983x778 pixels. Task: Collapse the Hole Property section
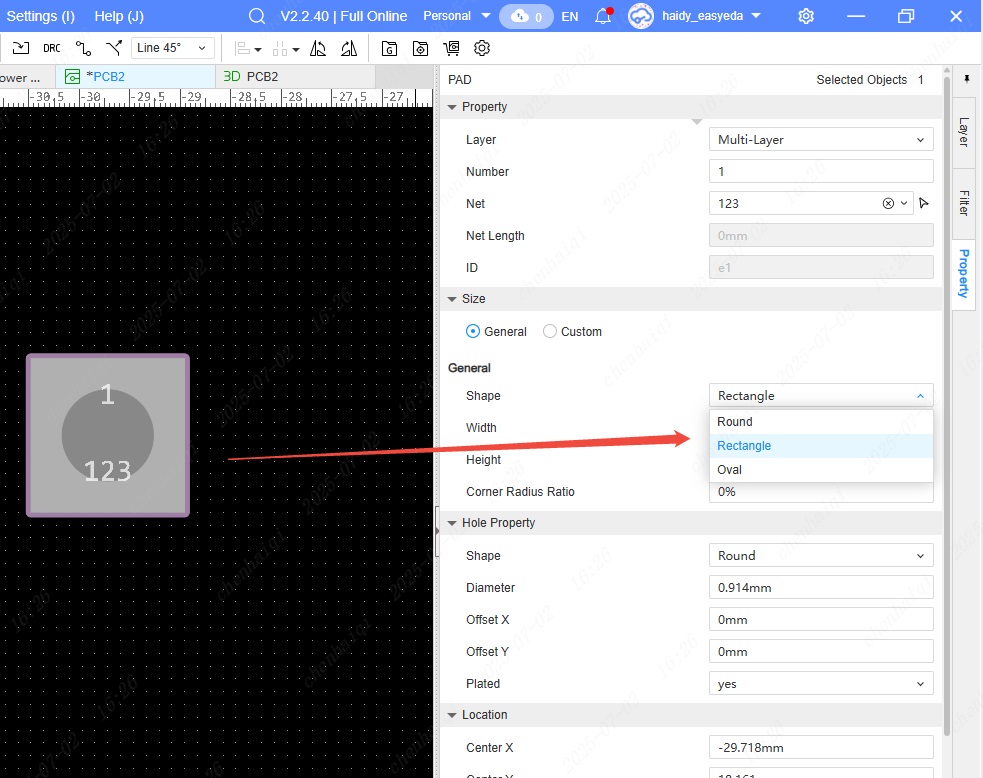pos(453,523)
